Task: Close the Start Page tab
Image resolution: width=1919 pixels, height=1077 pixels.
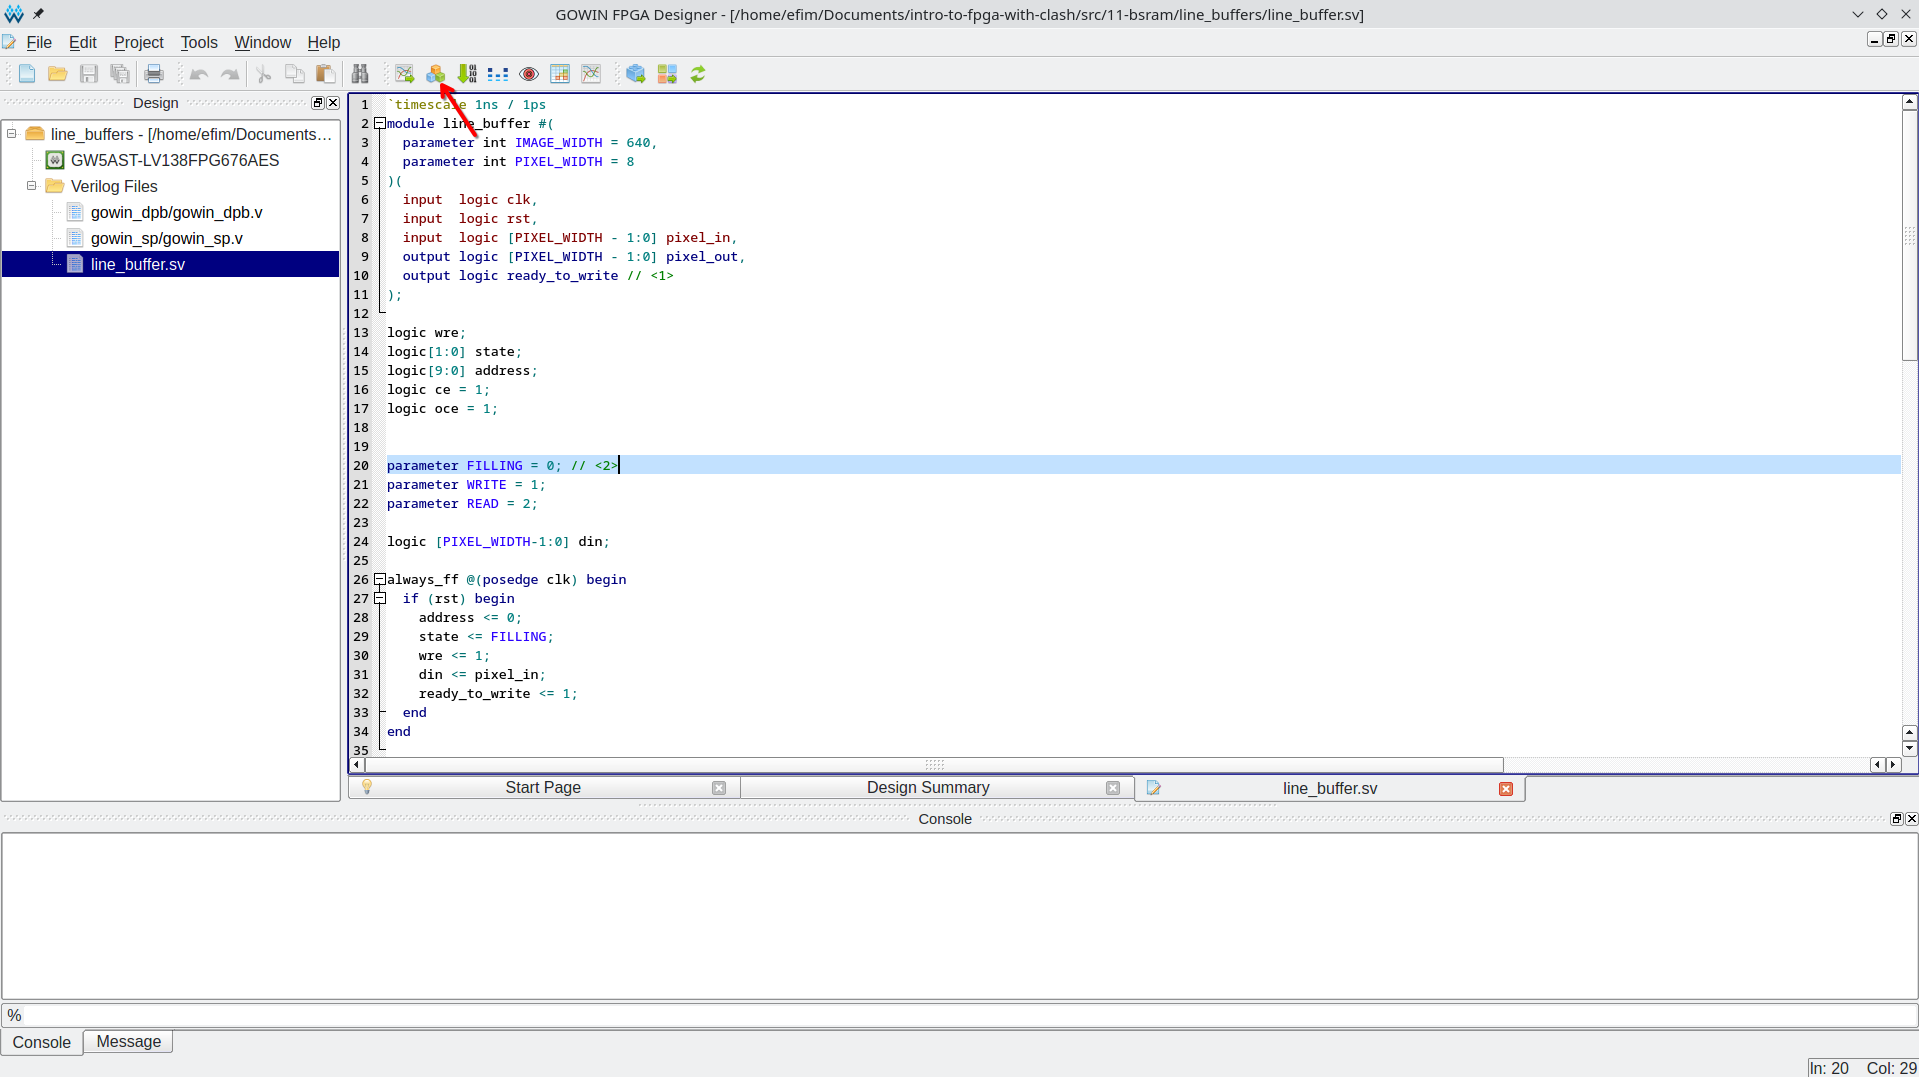Action: tap(719, 788)
